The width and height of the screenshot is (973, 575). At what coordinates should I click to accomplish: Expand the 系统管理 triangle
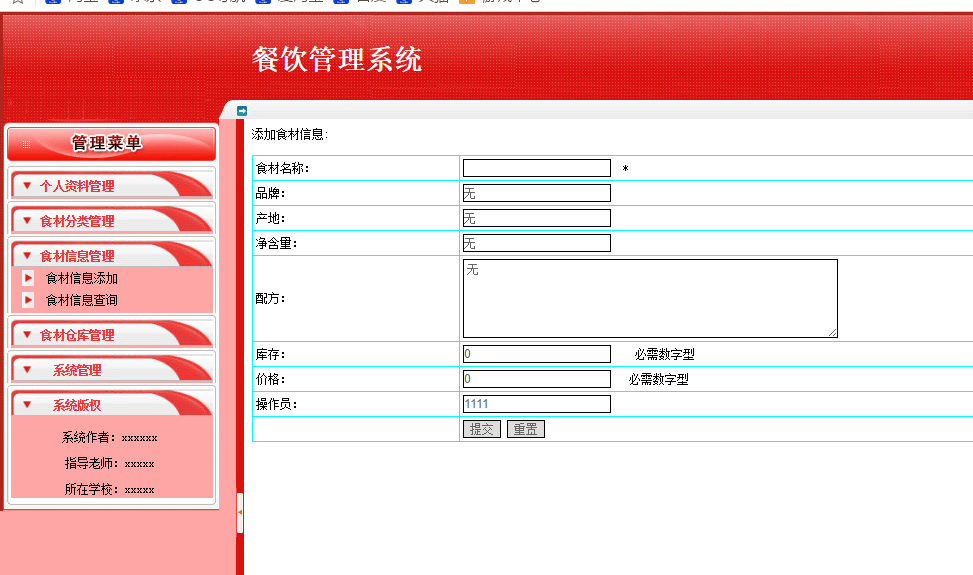(x=27, y=370)
